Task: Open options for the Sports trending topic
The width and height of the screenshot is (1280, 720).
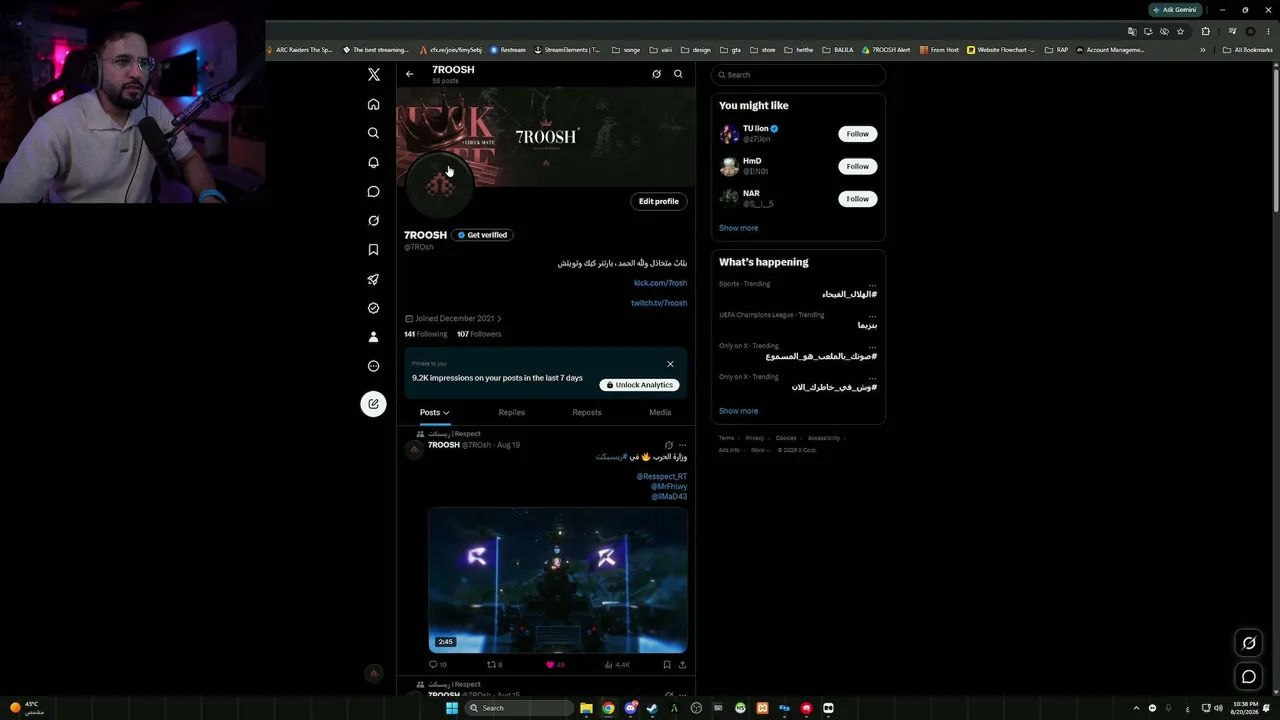Action: (x=873, y=284)
